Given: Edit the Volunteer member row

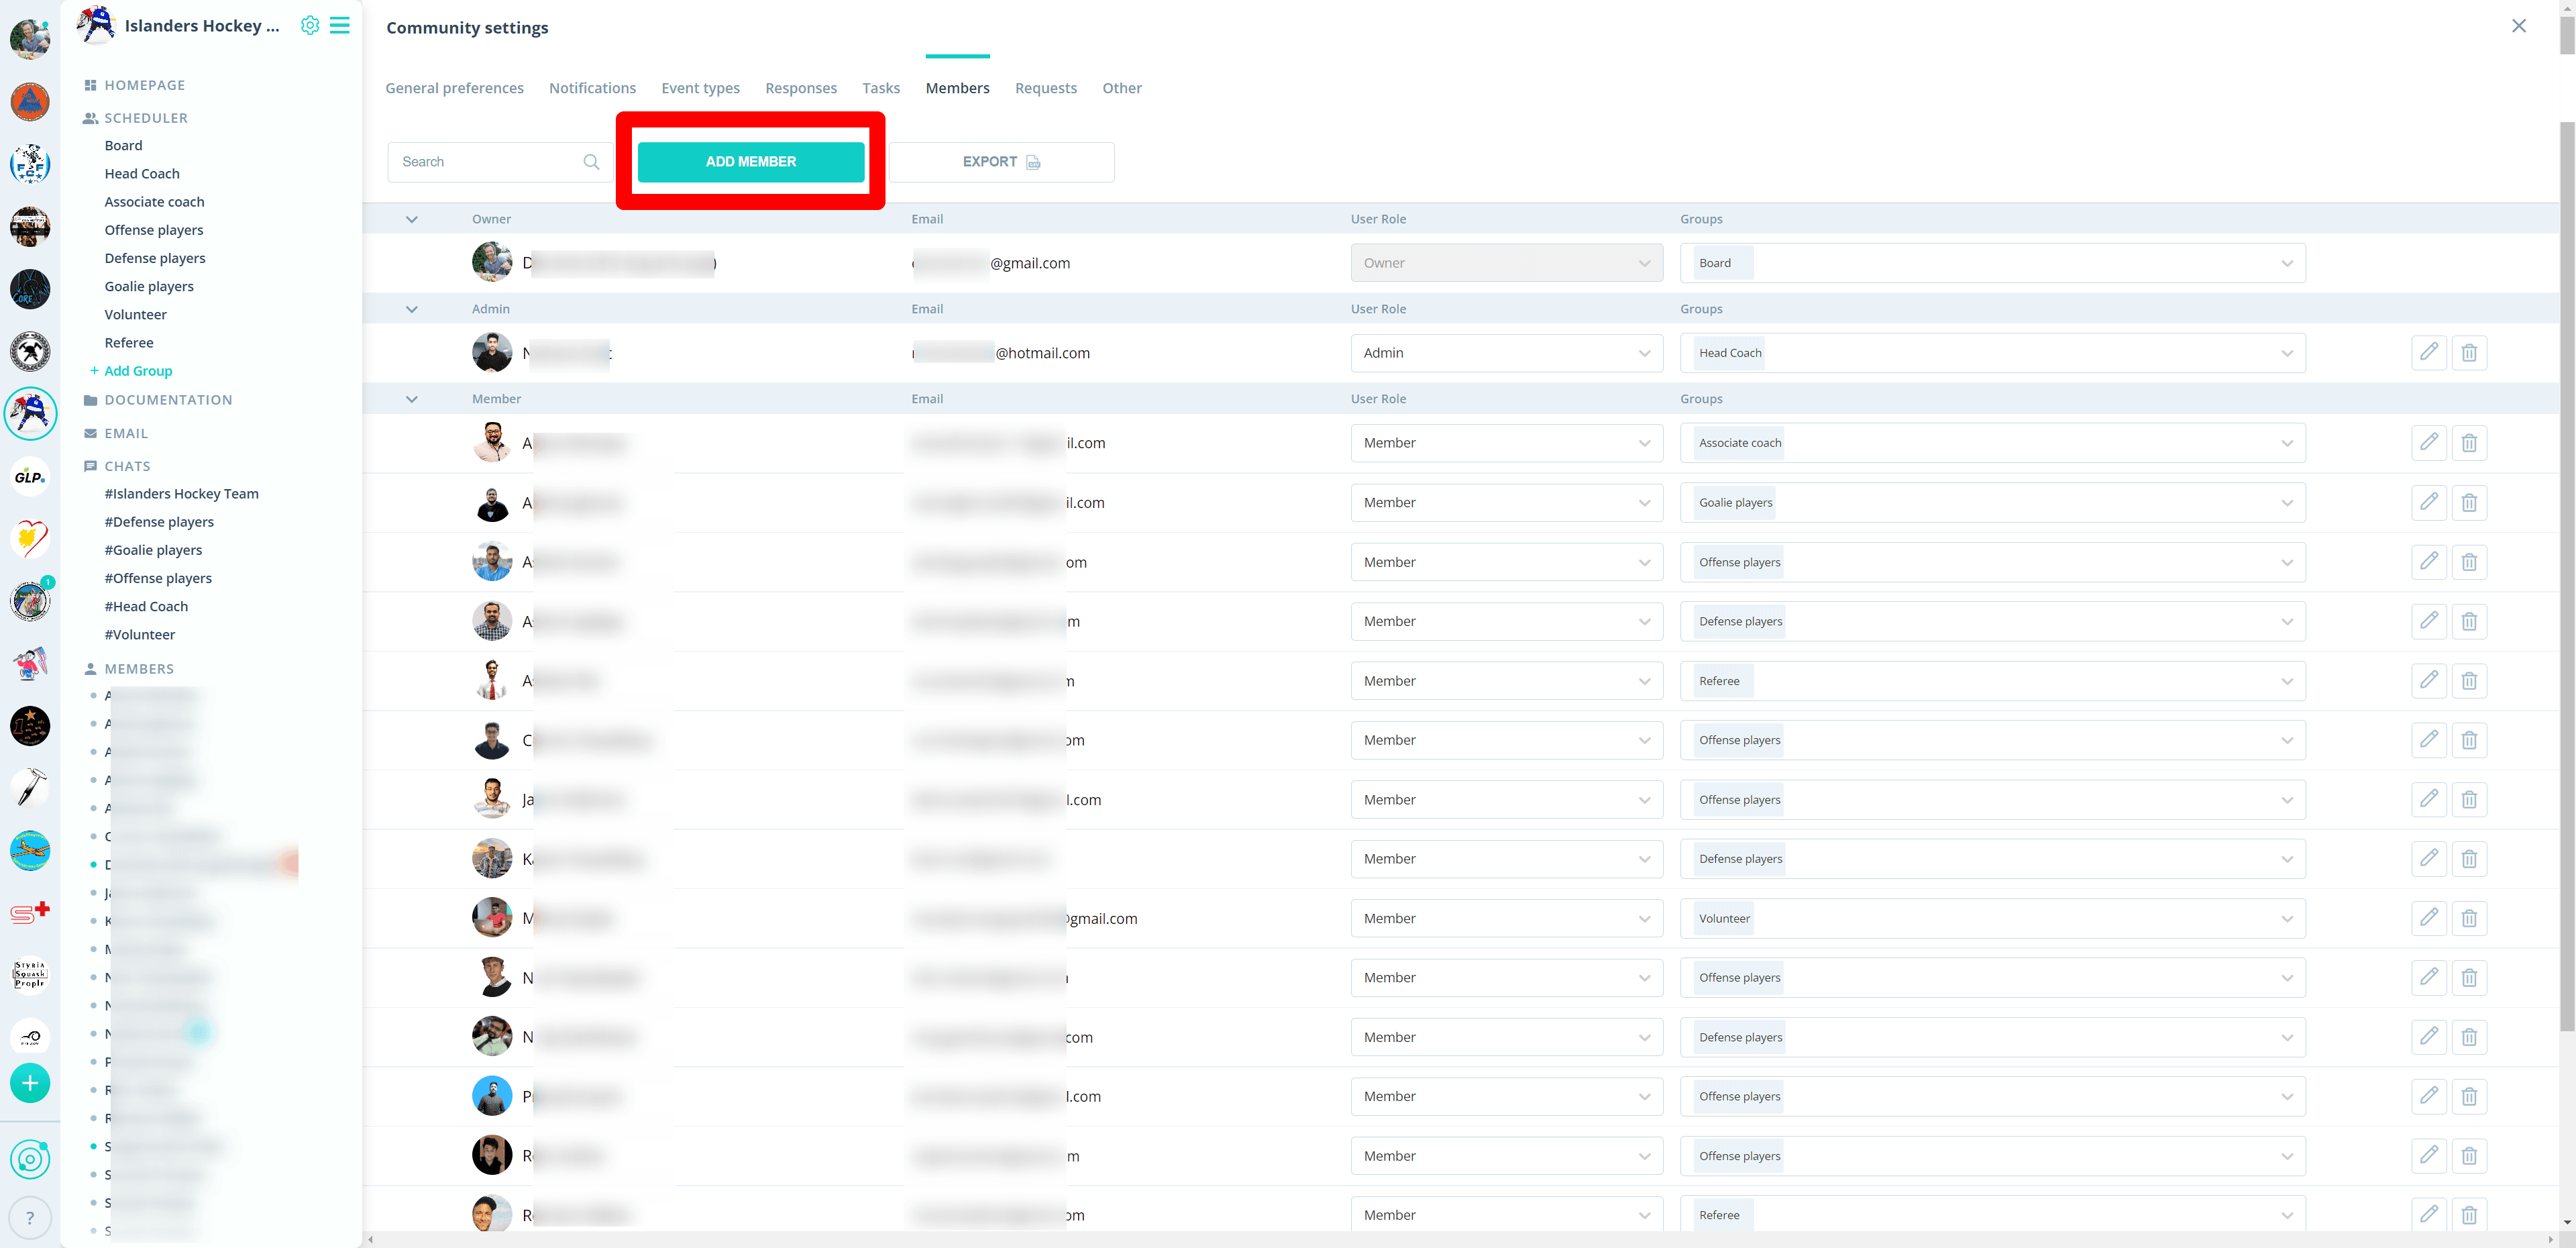Looking at the screenshot, I should point(2429,918).
